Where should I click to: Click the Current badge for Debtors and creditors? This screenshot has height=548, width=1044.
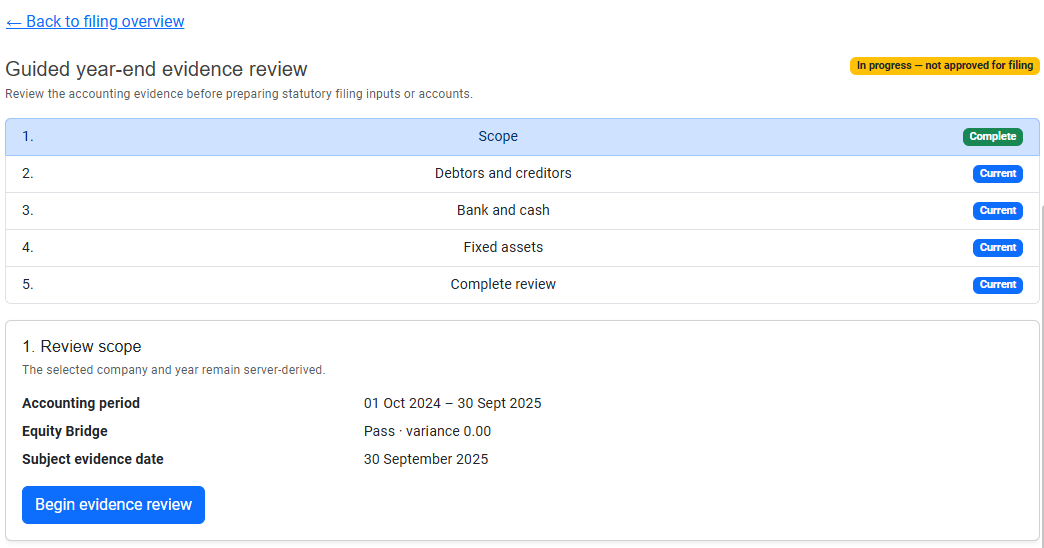coord(997,174)
